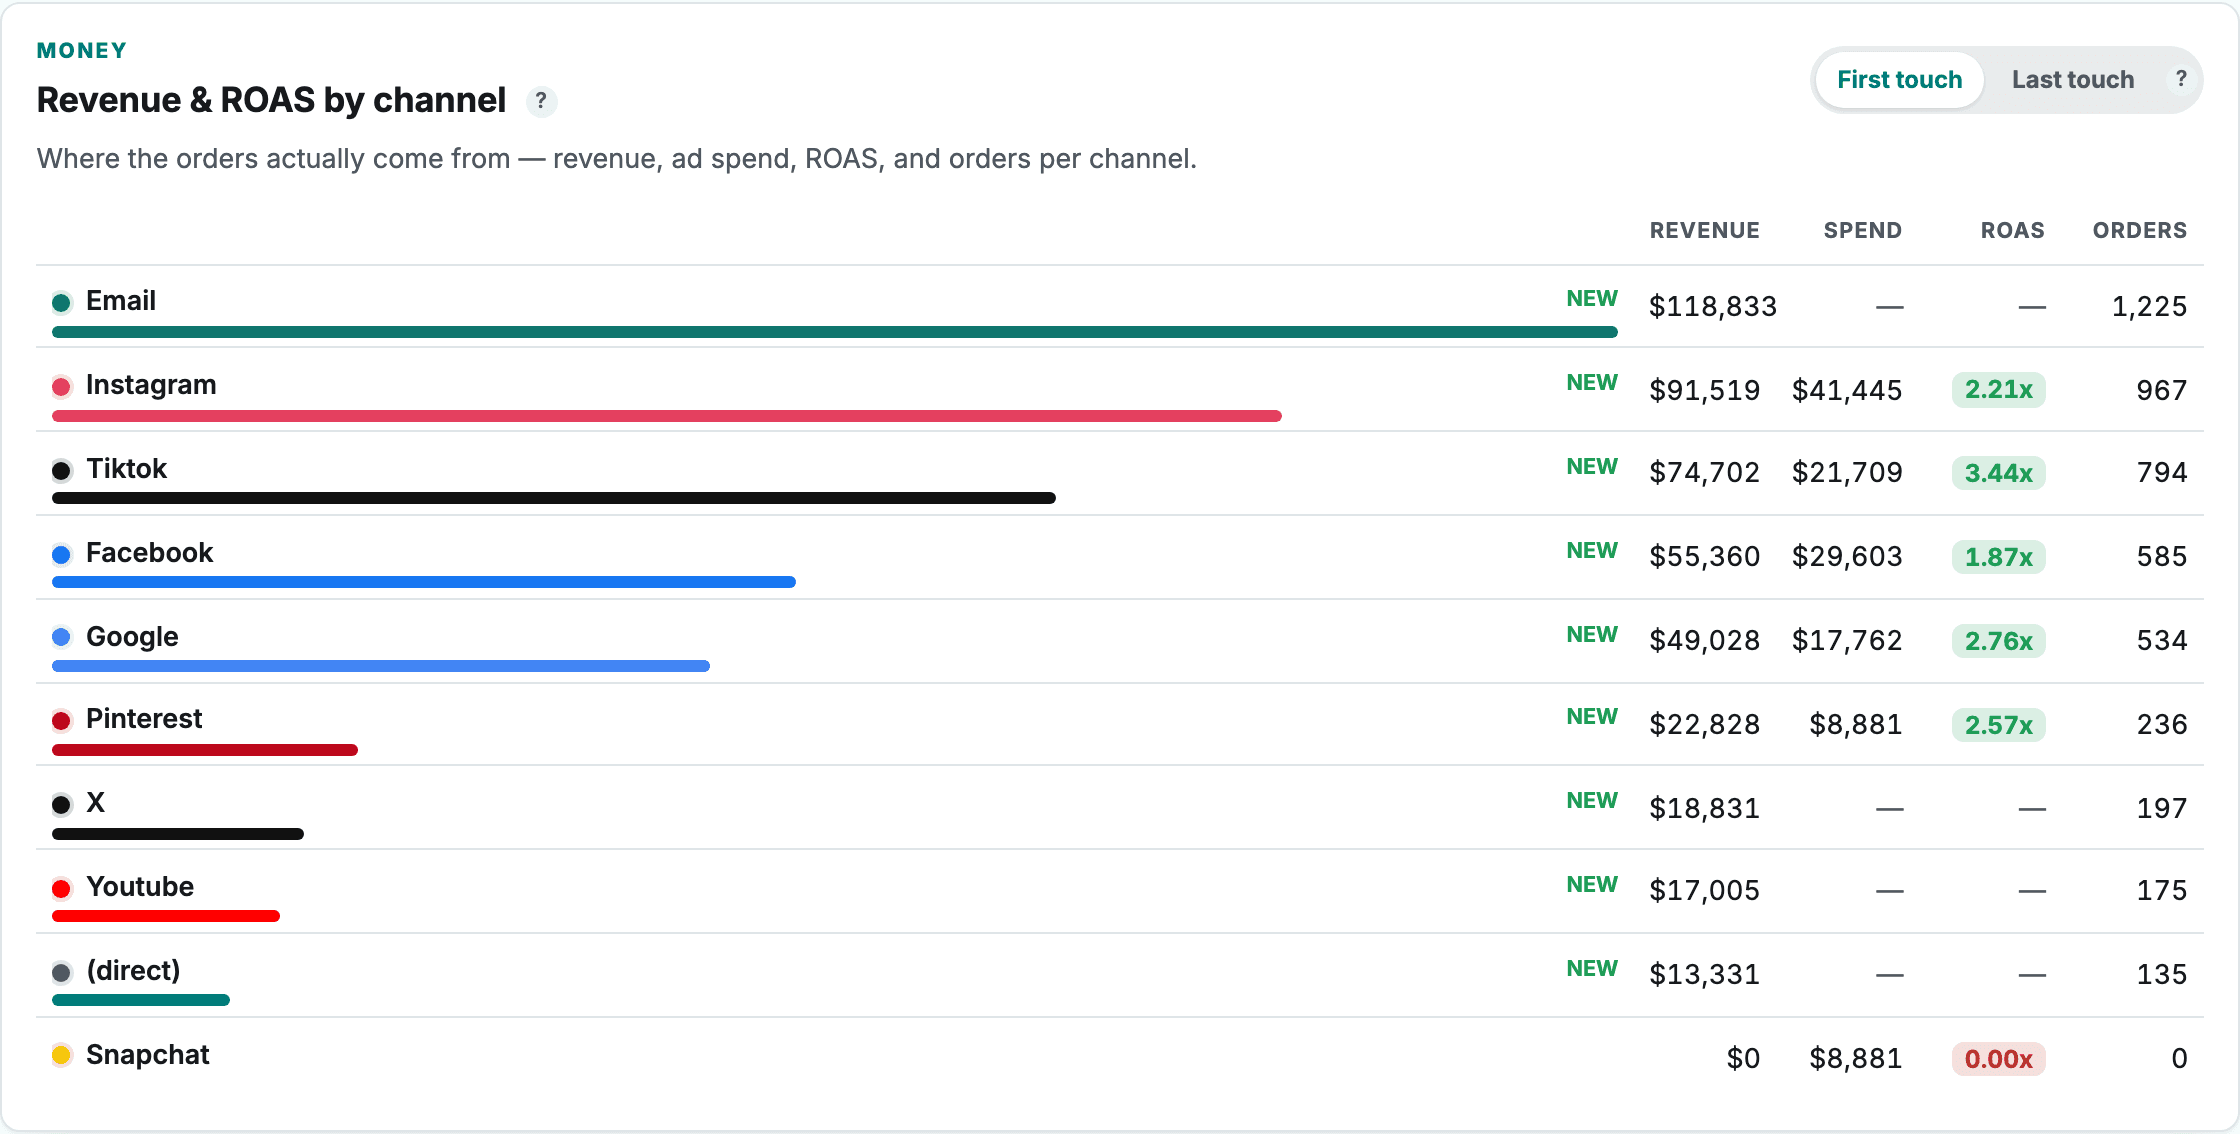Click the $21,709 spend value
Screen dimensions: 2240x1134
[x=1847, y=472]
